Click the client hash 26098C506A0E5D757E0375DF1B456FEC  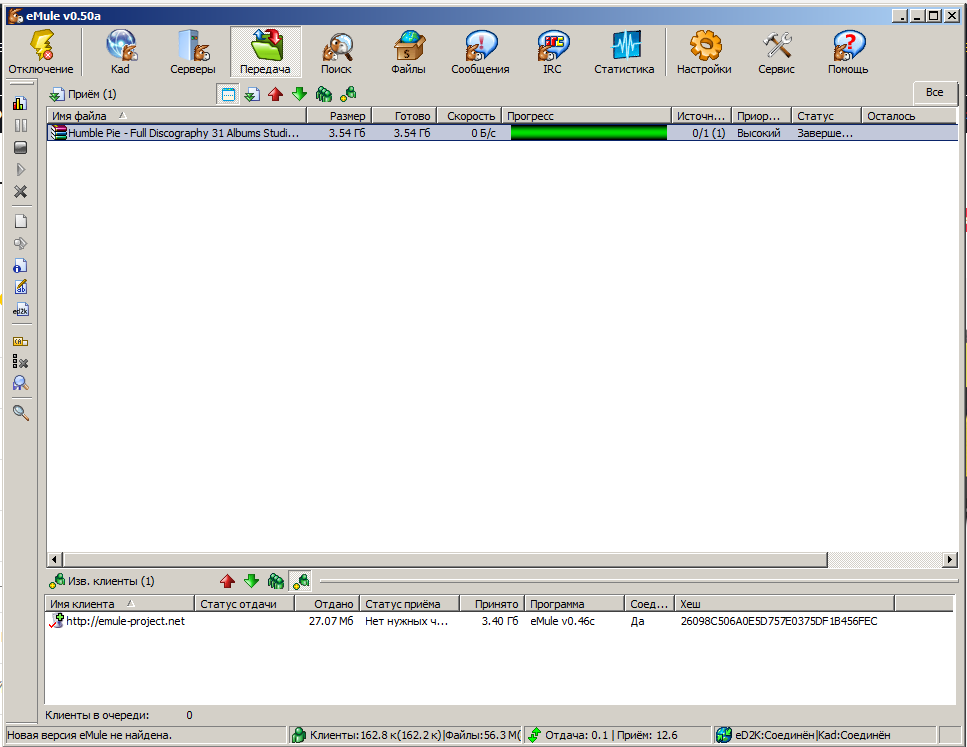tap(779, 621)
